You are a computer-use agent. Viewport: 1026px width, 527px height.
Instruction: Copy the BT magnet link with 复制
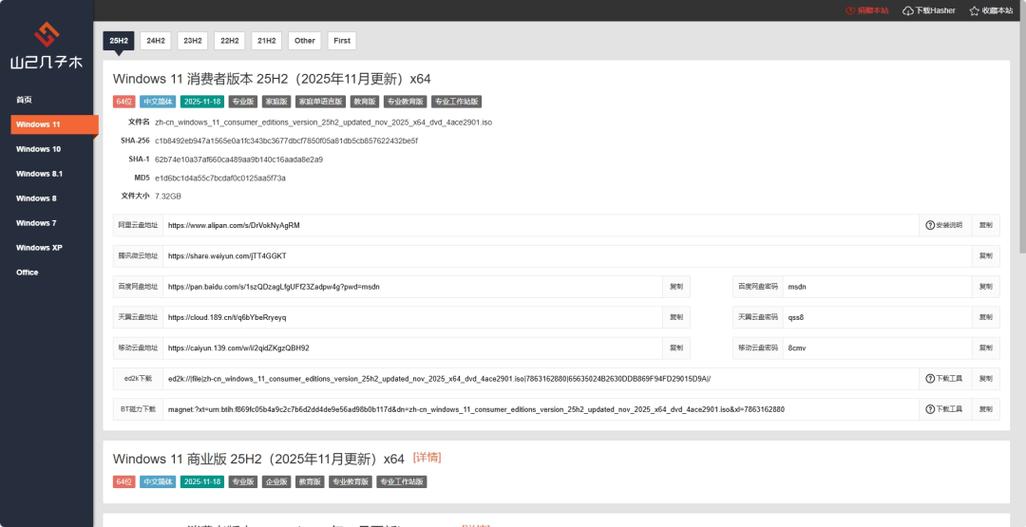(985, 409)
